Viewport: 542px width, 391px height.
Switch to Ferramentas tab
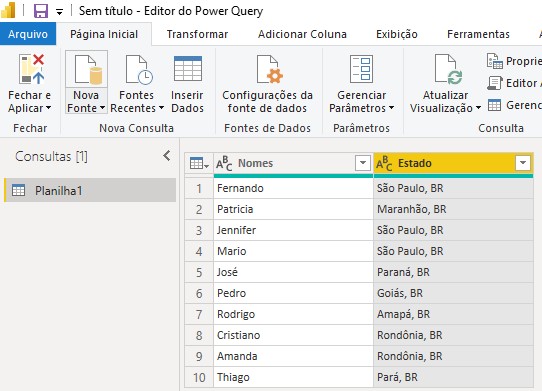tap(478, 34)
